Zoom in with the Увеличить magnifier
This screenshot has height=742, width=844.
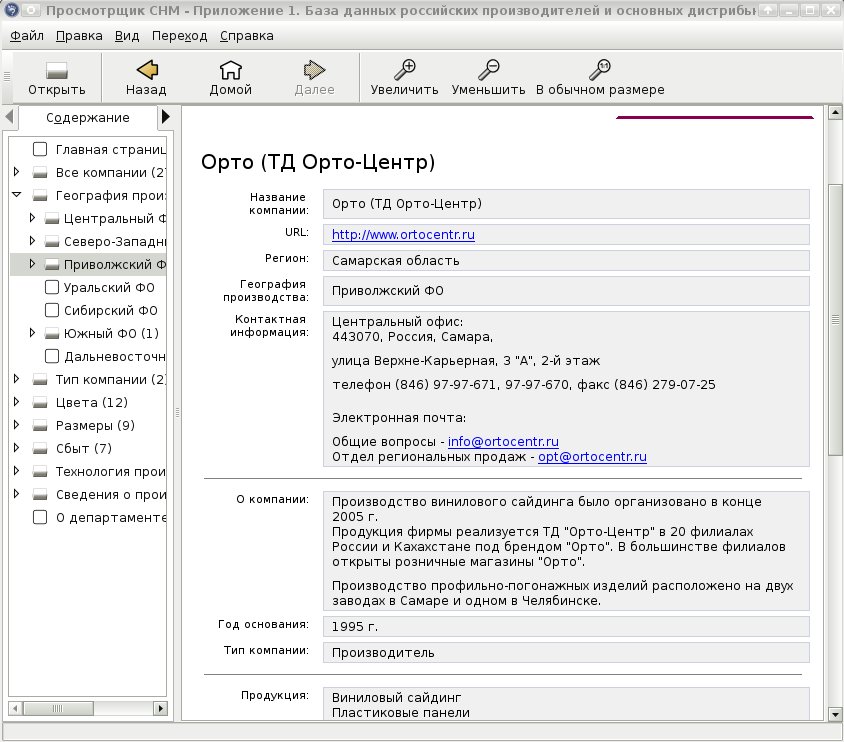pos(404,69)
